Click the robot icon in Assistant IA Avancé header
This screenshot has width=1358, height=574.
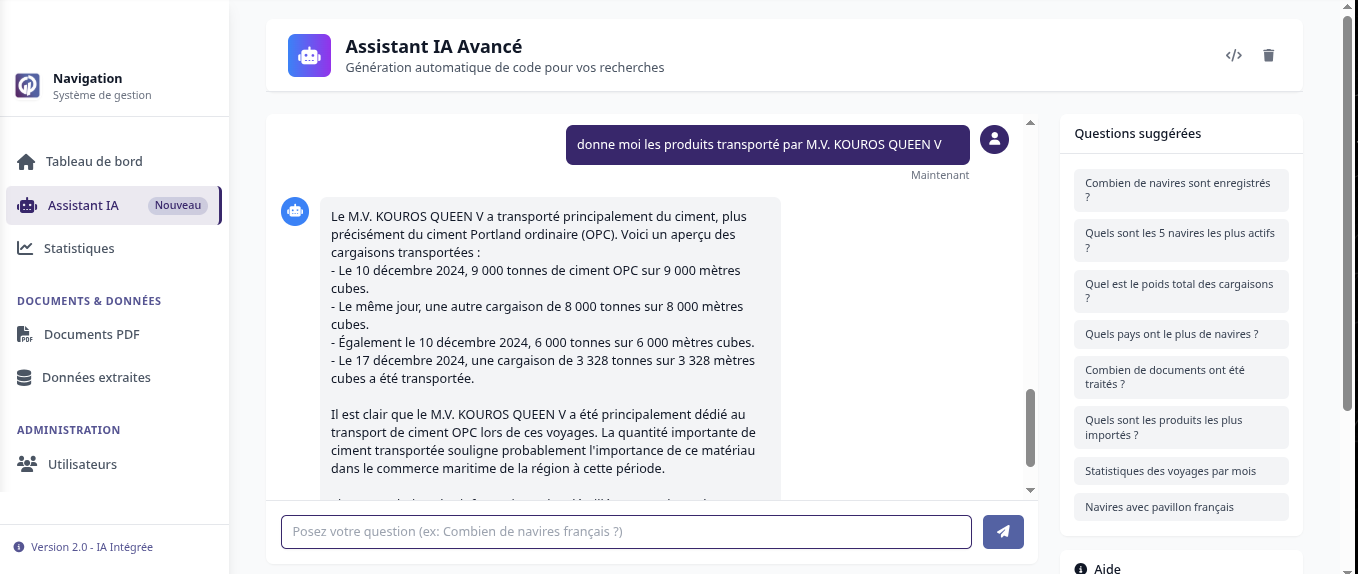pyautogui.click(x=309, y=56)
